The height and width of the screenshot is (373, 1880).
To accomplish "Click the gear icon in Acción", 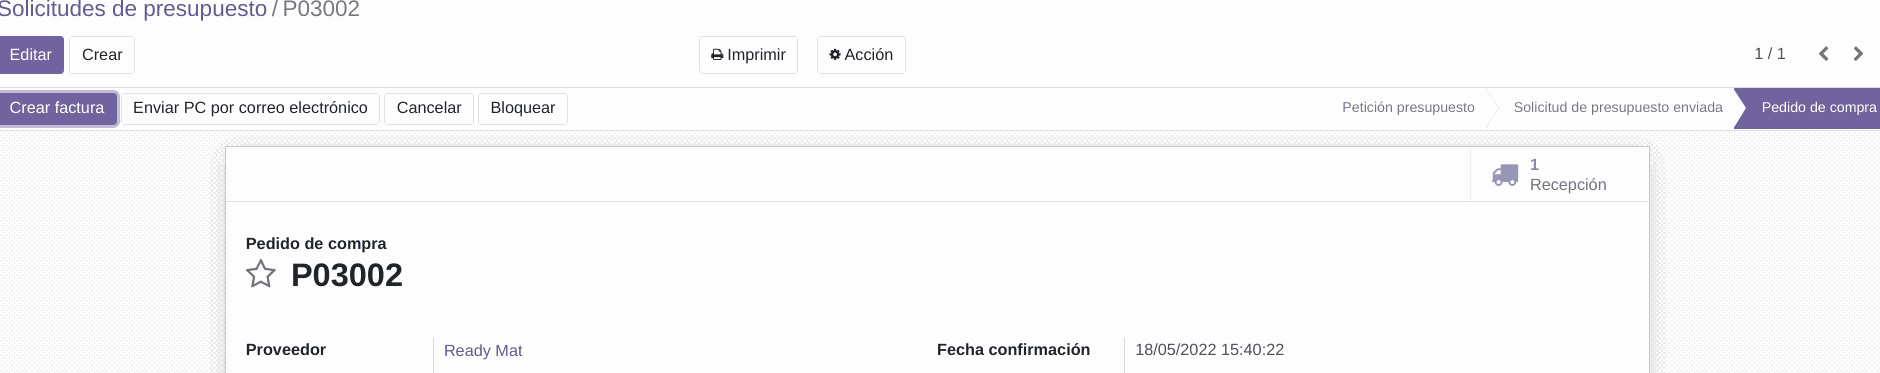I will click(x=835, y=55).
